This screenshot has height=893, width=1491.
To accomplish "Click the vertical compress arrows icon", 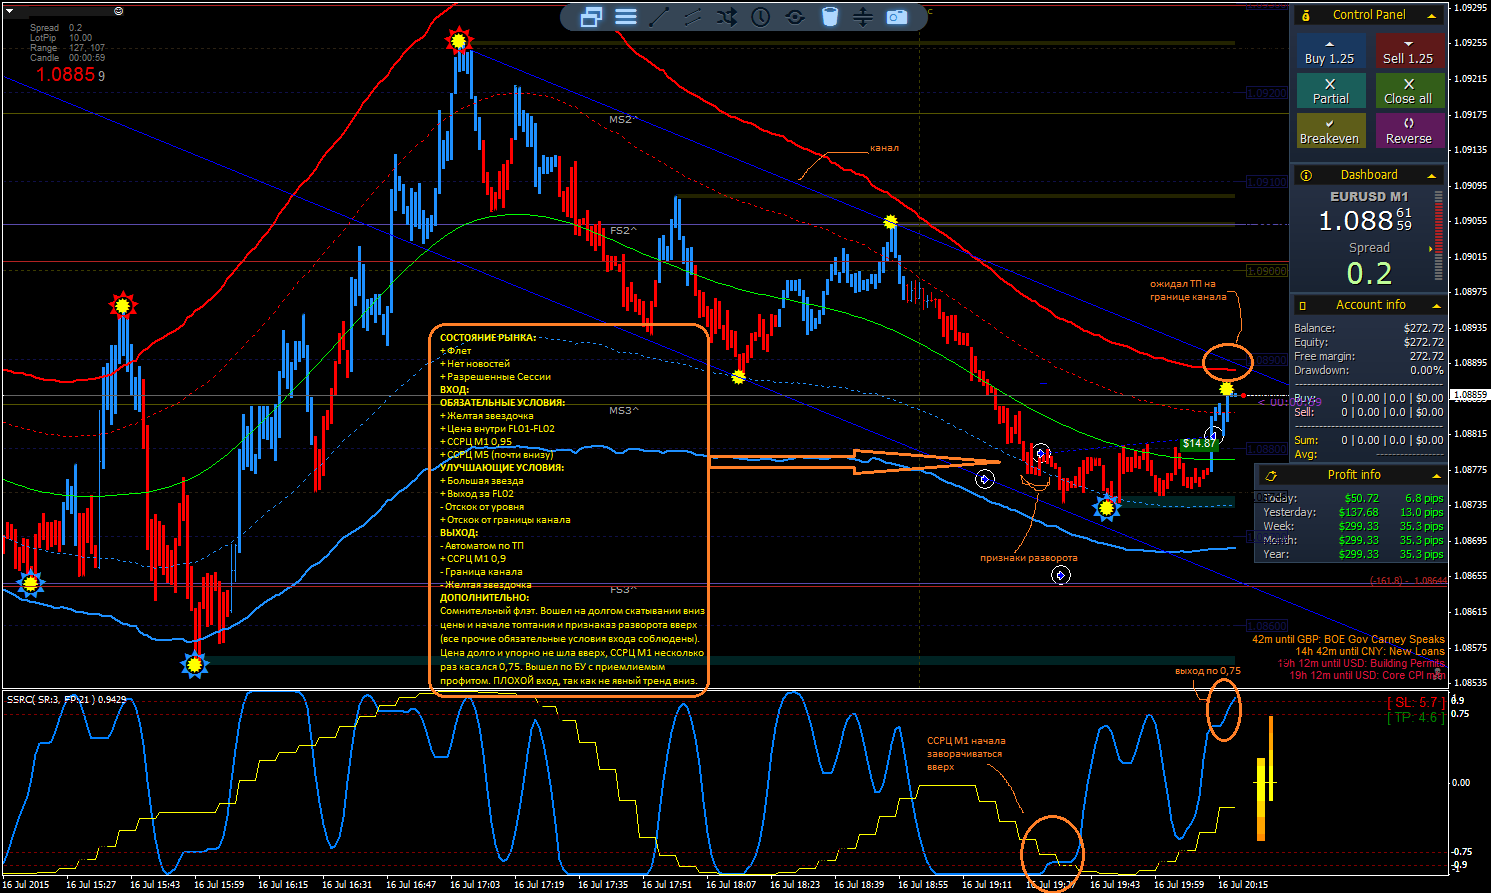I will click(863, 16).
